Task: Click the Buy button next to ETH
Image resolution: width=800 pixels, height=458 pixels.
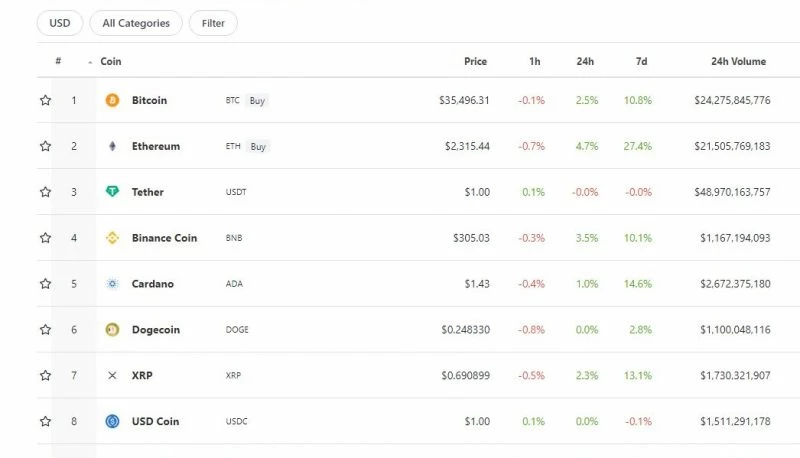Action: [x=258, y=146]
